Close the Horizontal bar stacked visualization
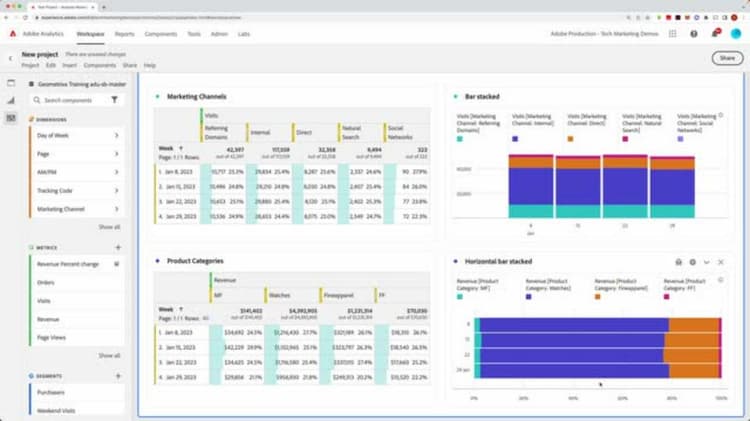 (x=721, y=262)
